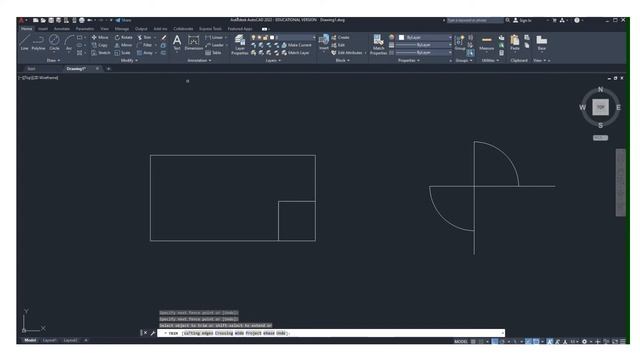Viewport: 640px width, 360px height.
Task: Open the Output ribbon tab
Action: [141, 29]
